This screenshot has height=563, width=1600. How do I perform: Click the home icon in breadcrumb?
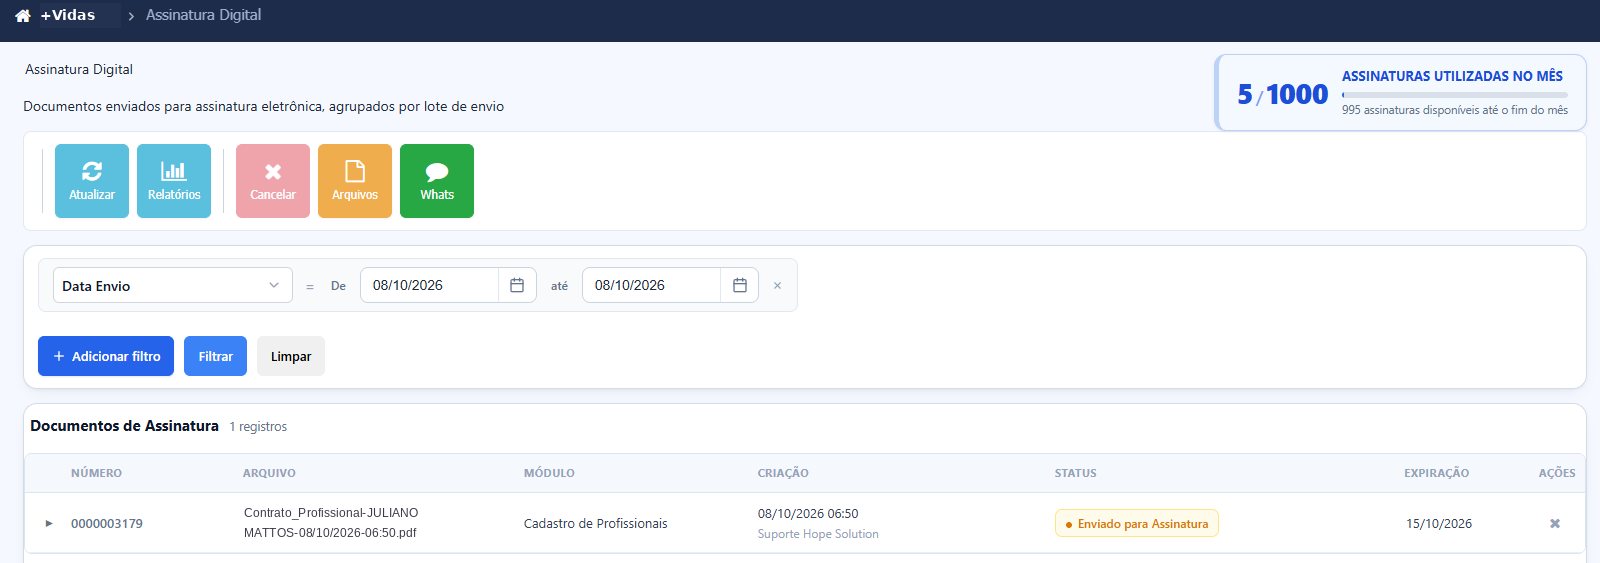point(23,16)
